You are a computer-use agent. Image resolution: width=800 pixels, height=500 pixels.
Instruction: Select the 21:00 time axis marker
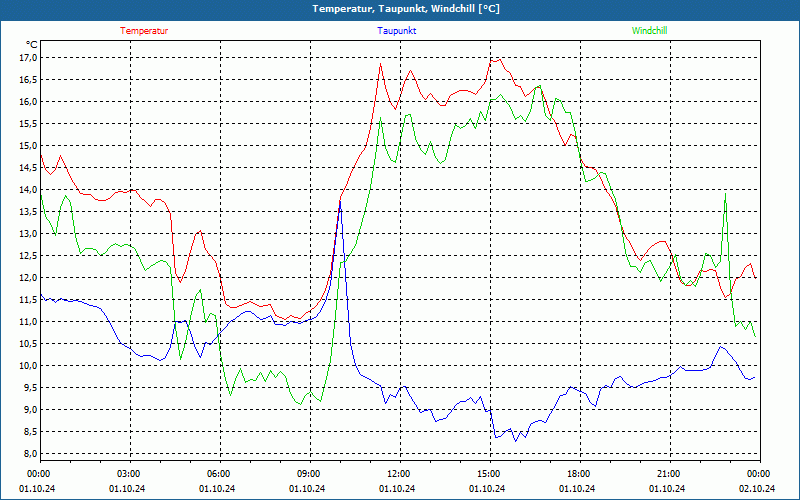point(668,474)
